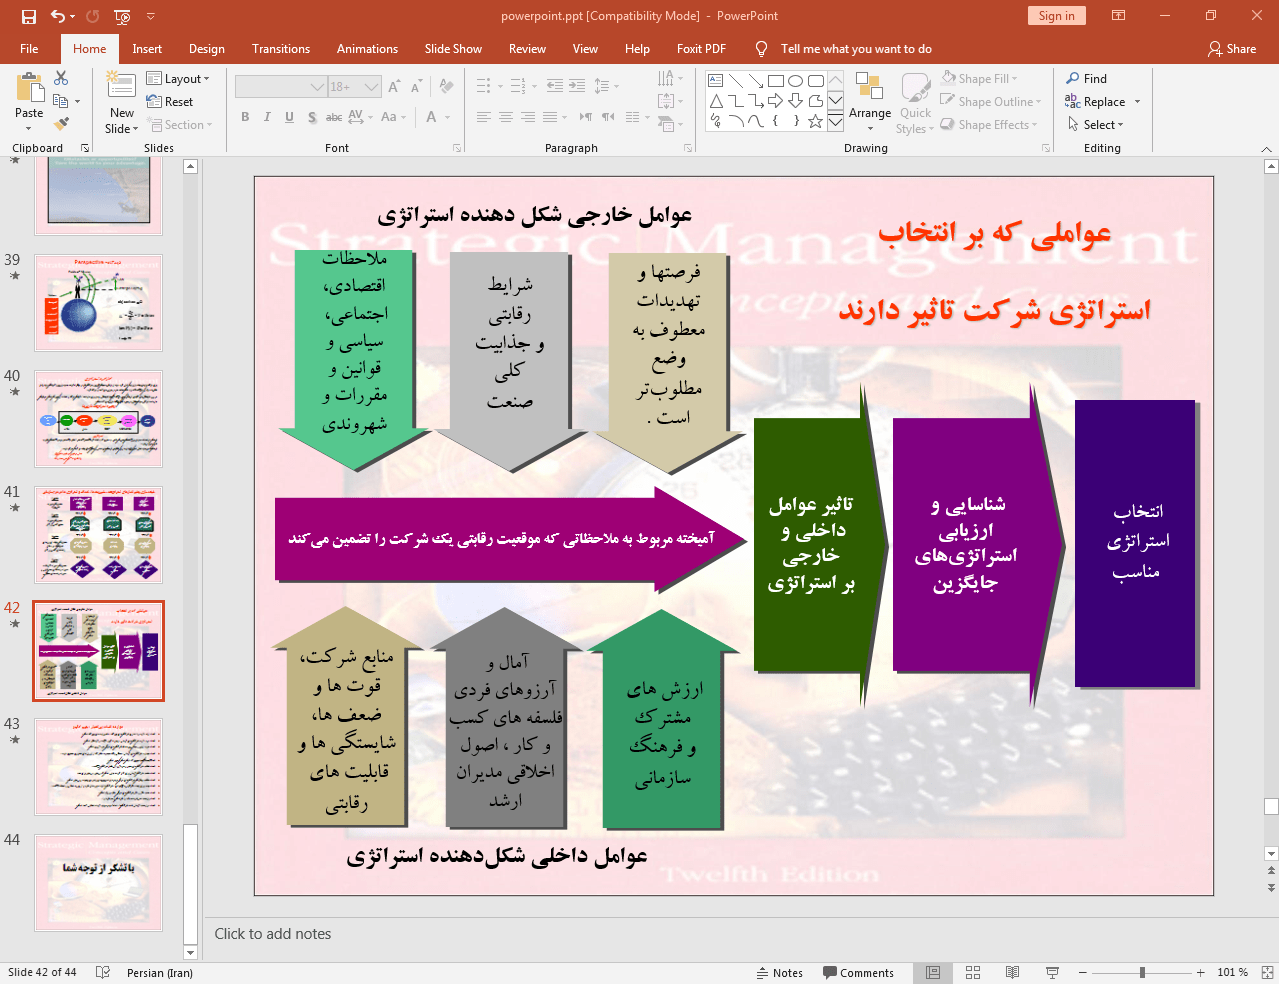Open Shape Outline dropdown
The height and width of the screenshot is (984, 1279).
pos(991,102)
